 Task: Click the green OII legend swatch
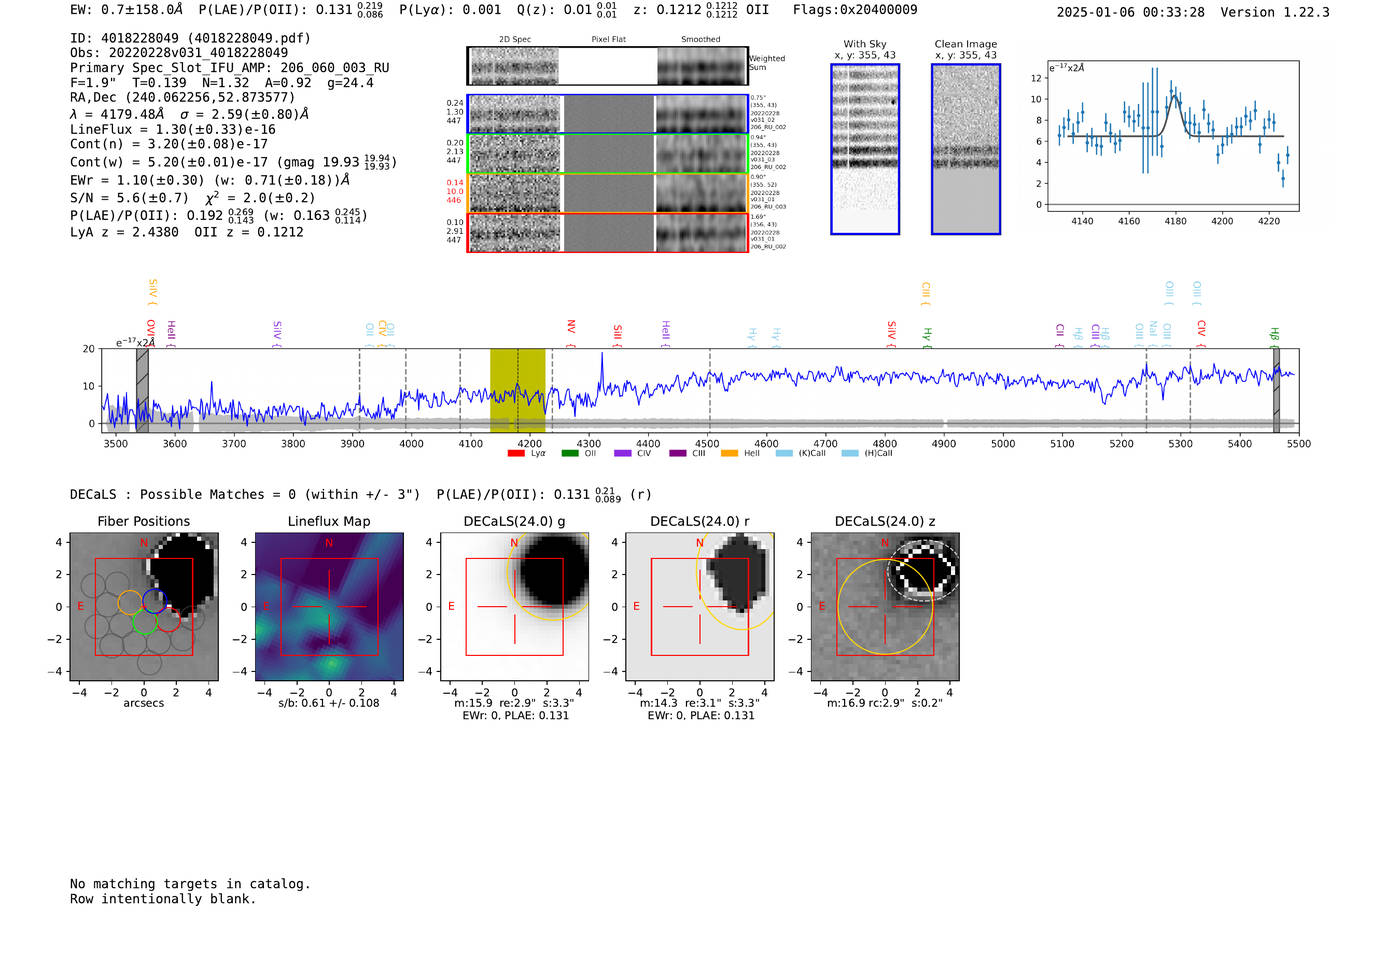click(x=570, y=454)
